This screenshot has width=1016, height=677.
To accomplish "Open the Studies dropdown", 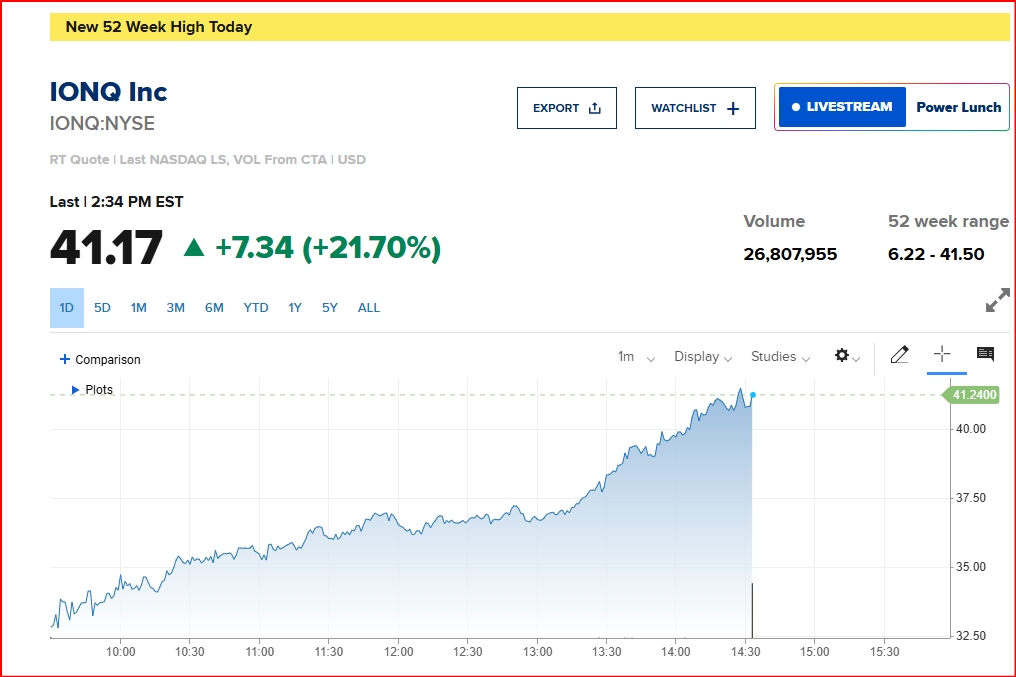I will 780,357.
